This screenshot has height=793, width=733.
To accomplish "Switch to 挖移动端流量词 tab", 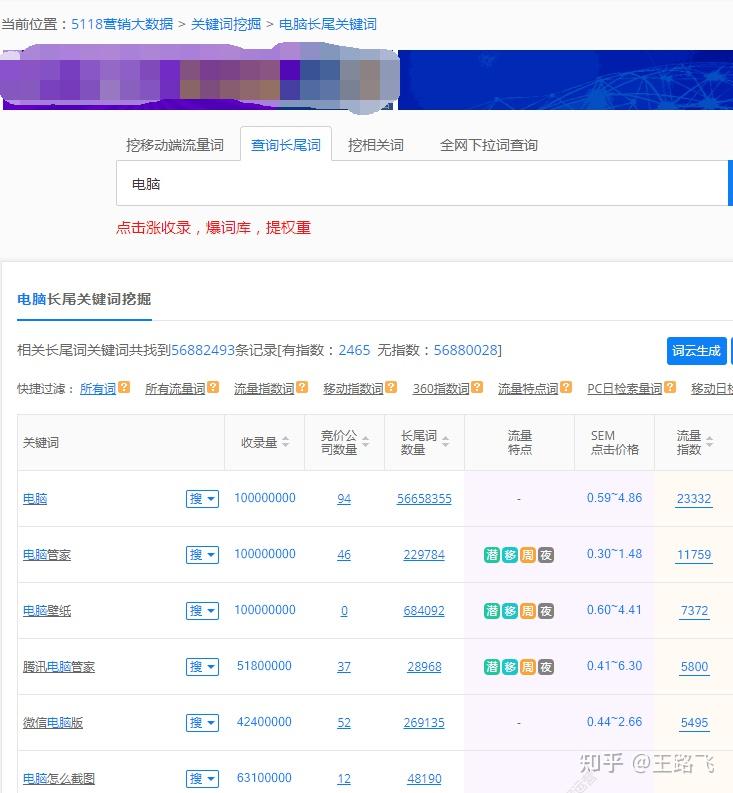I will click(x=175, y=146).
